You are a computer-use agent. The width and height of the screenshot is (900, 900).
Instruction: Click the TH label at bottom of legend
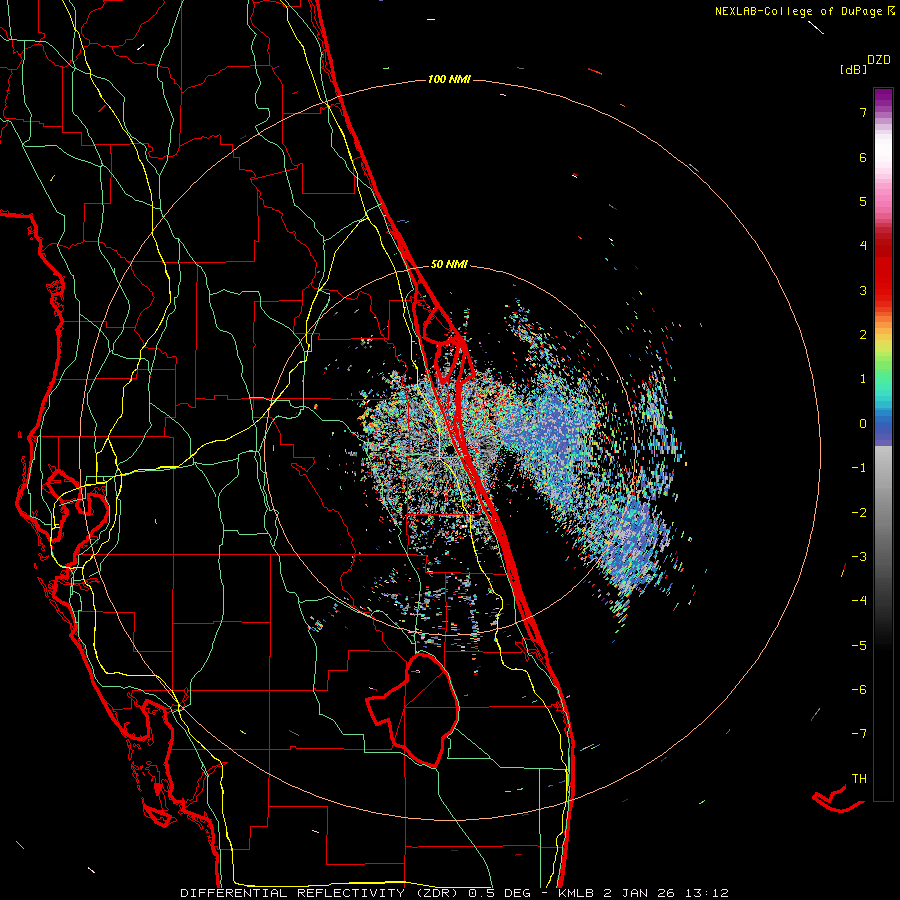(859, 779)
